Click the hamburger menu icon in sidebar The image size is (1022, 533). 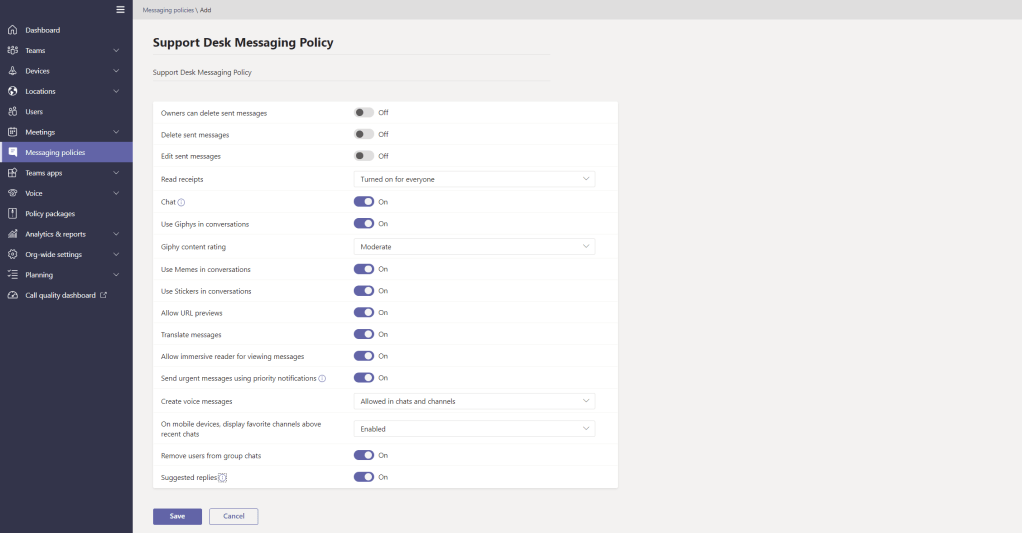point(120,10)
